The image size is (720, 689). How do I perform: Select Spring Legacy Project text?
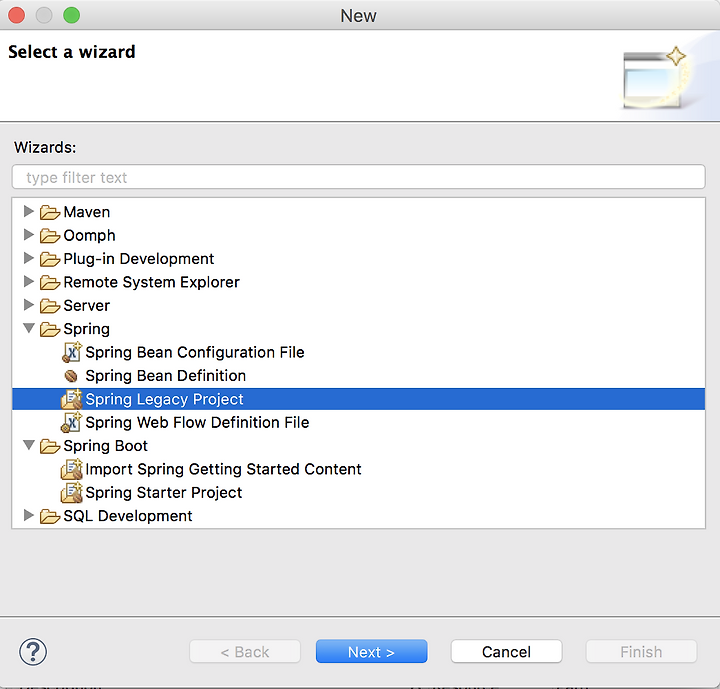click(164, 400)
